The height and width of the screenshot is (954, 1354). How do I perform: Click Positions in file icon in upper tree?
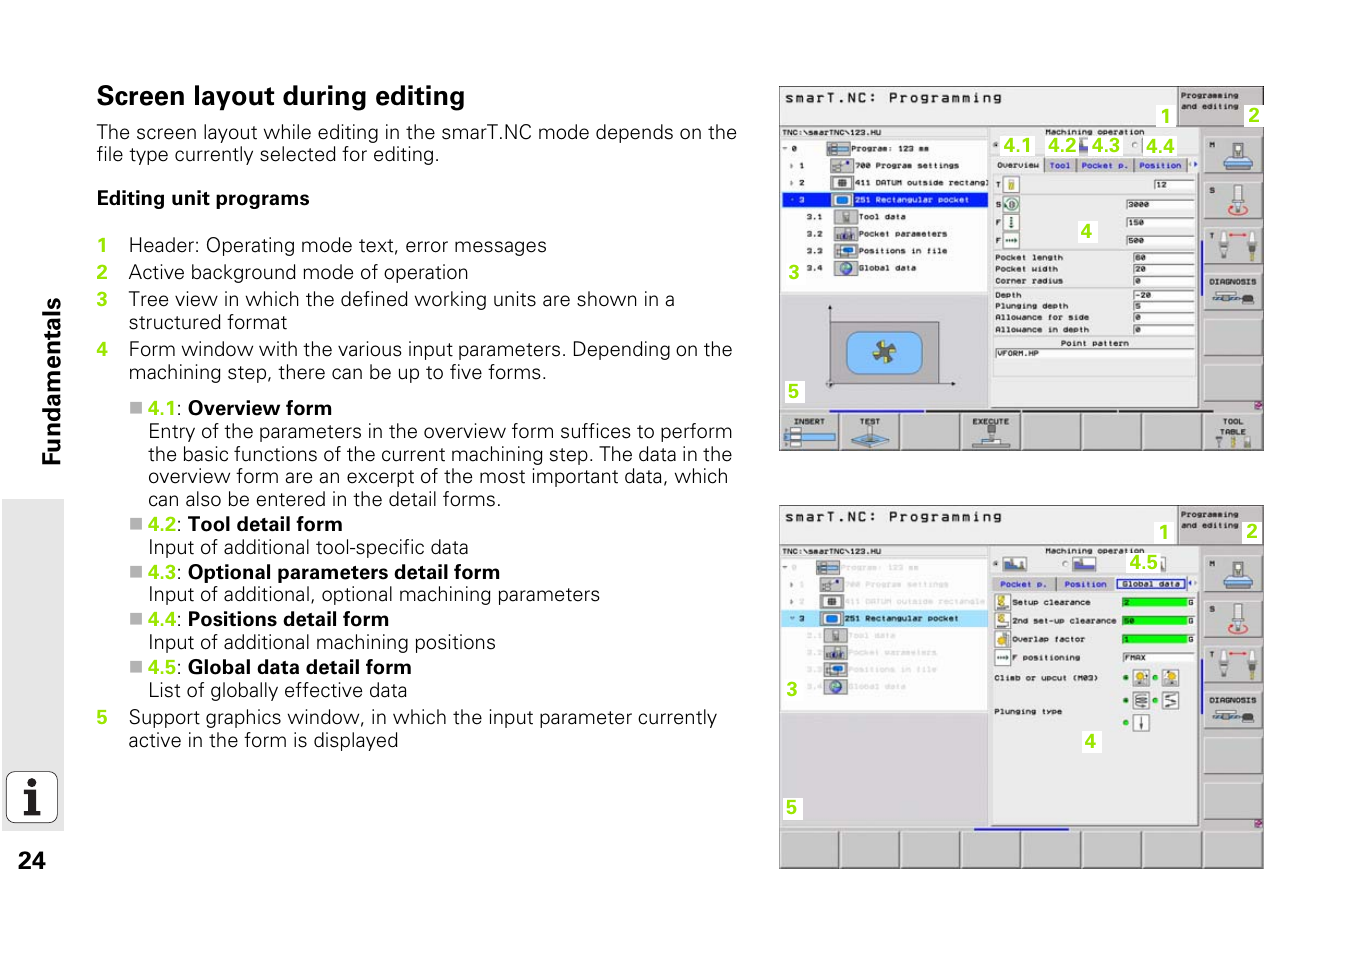845,251
